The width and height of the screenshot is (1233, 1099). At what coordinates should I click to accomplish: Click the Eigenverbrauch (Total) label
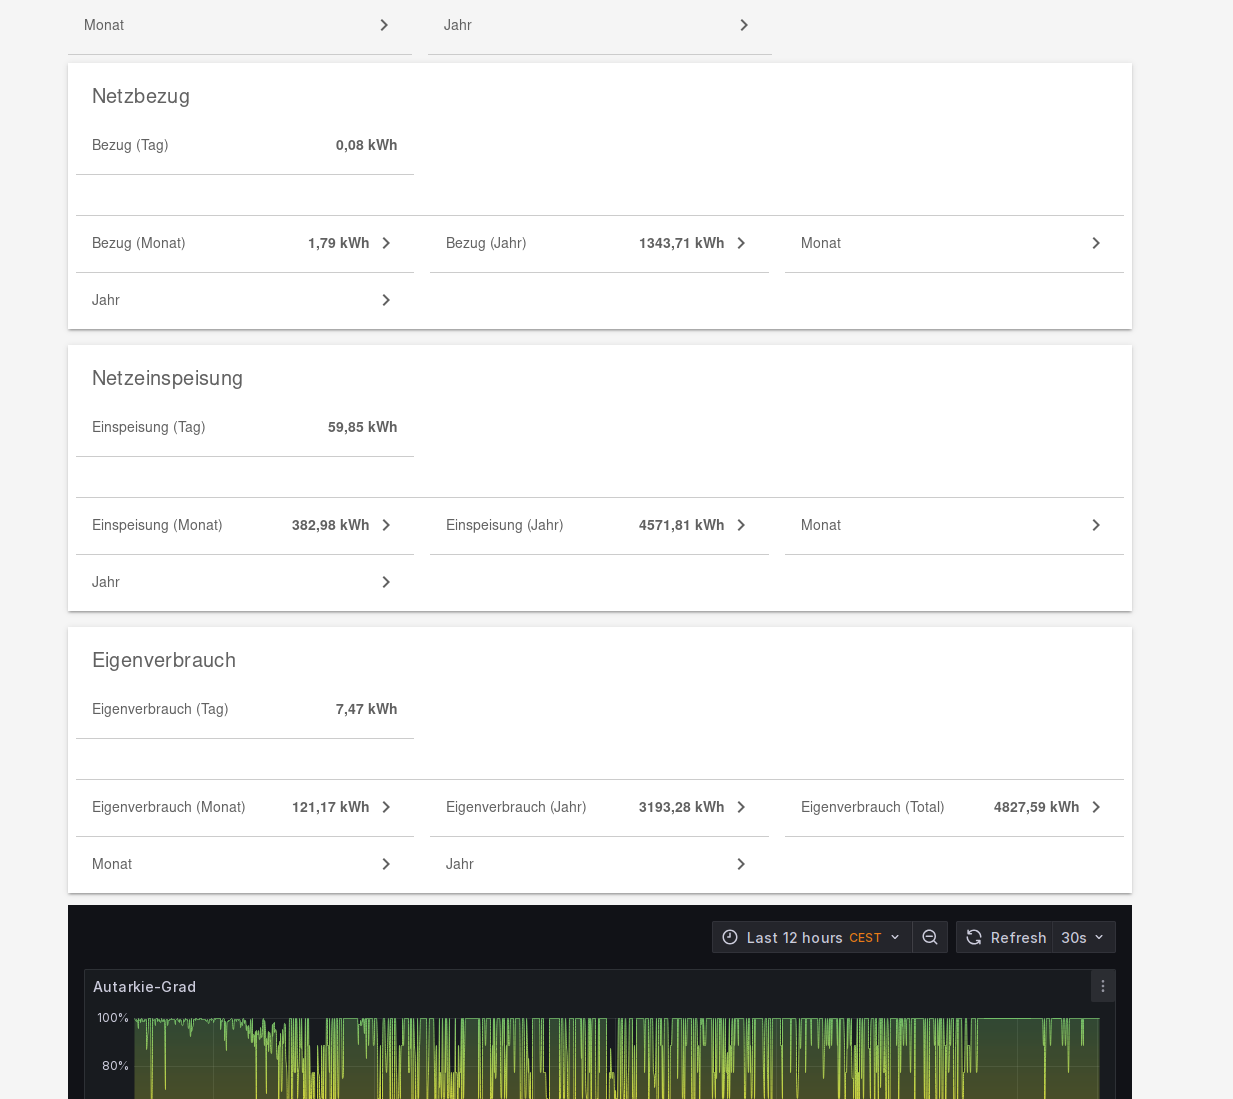(873, 807)
